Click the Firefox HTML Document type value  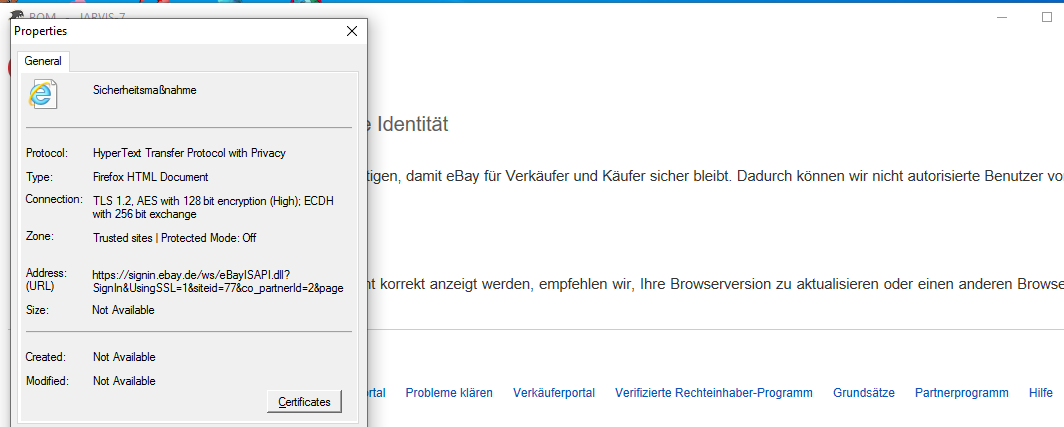150,177
